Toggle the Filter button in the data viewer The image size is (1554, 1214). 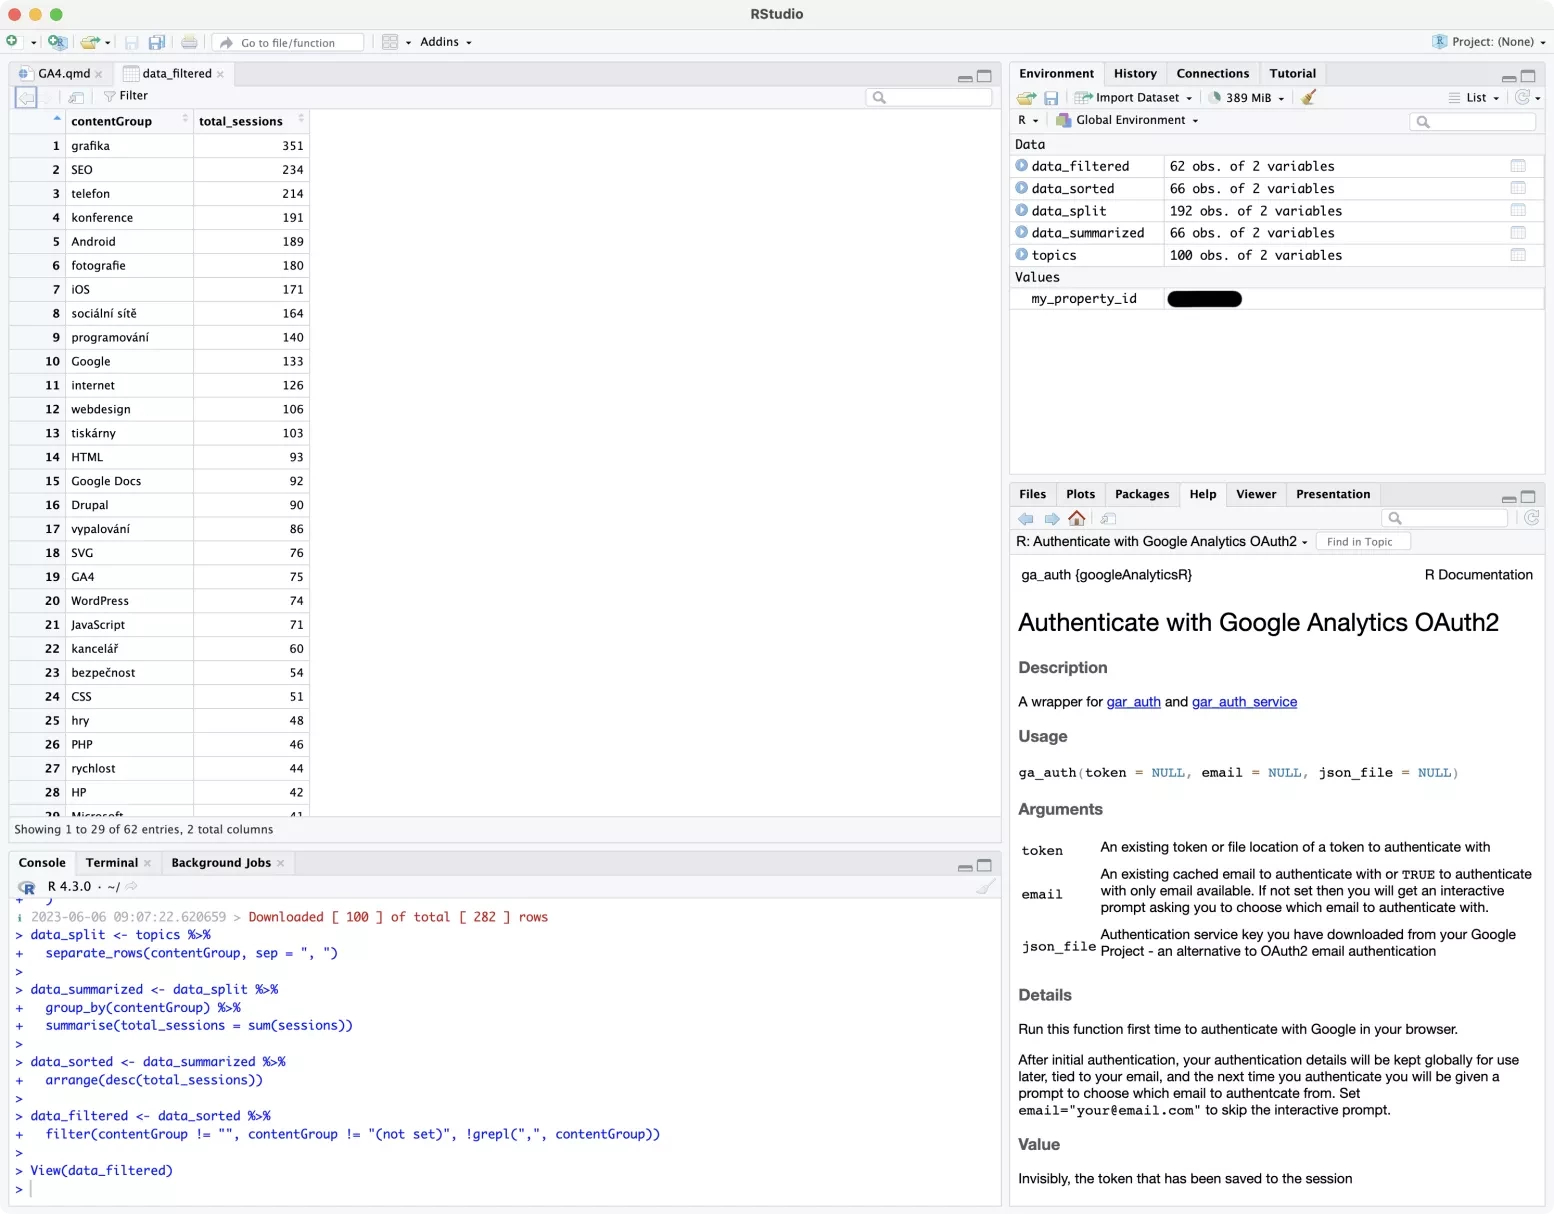click(126, 96)
